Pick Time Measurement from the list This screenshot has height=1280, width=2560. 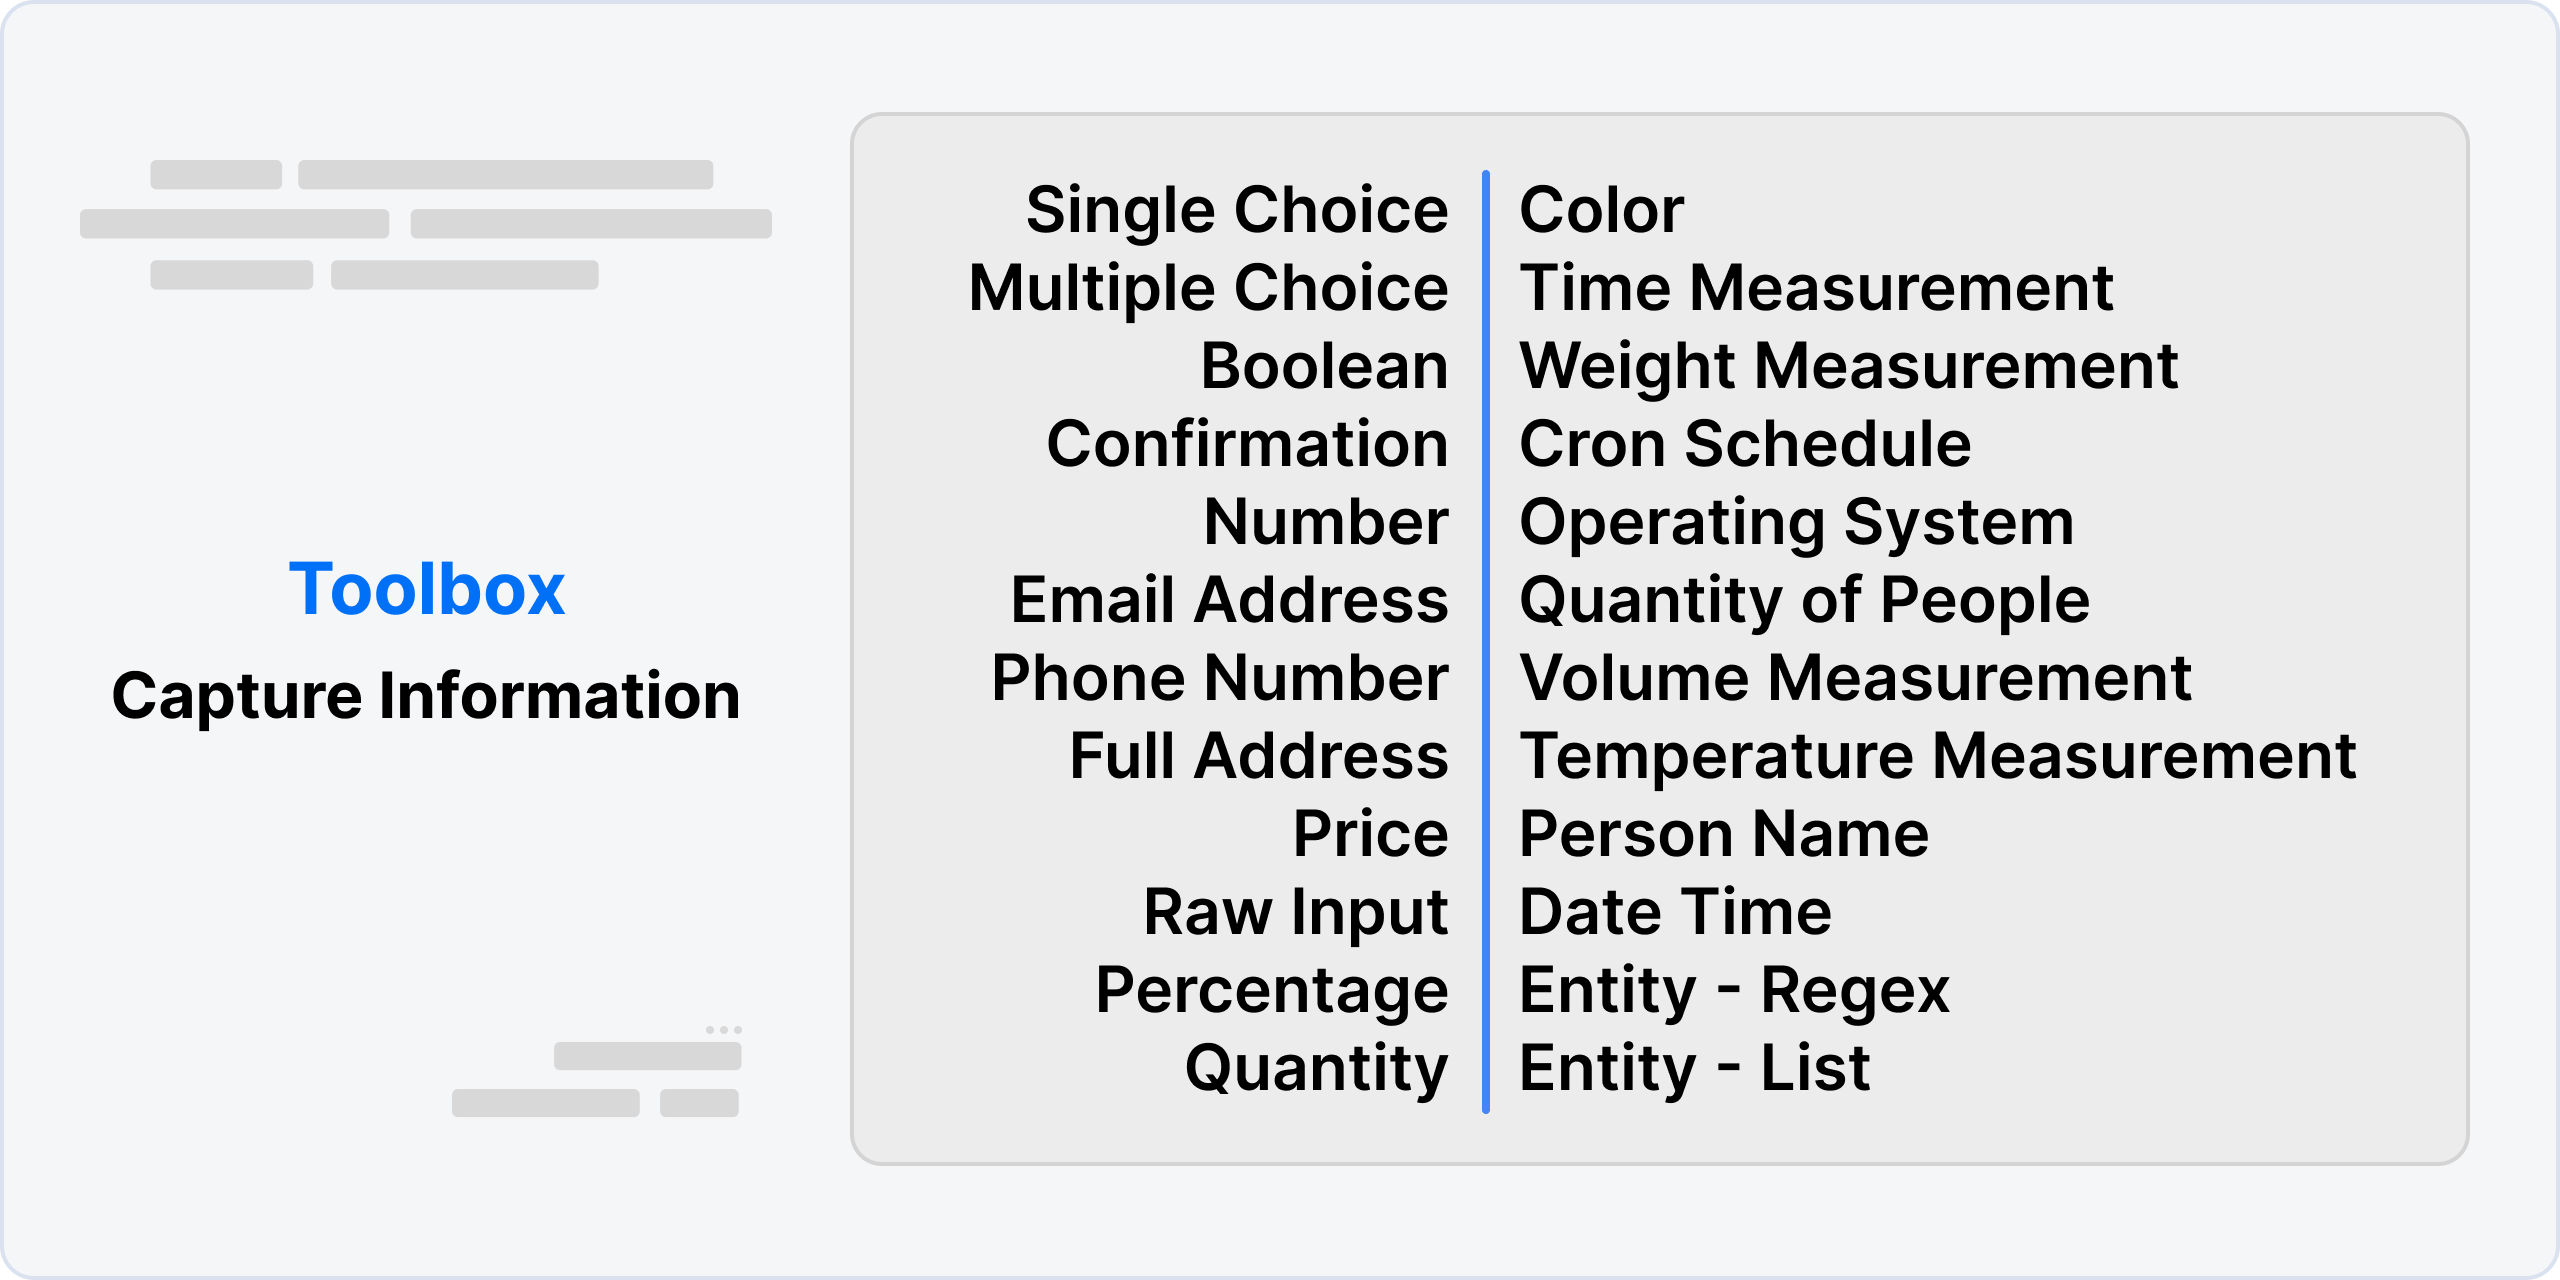1816,288
